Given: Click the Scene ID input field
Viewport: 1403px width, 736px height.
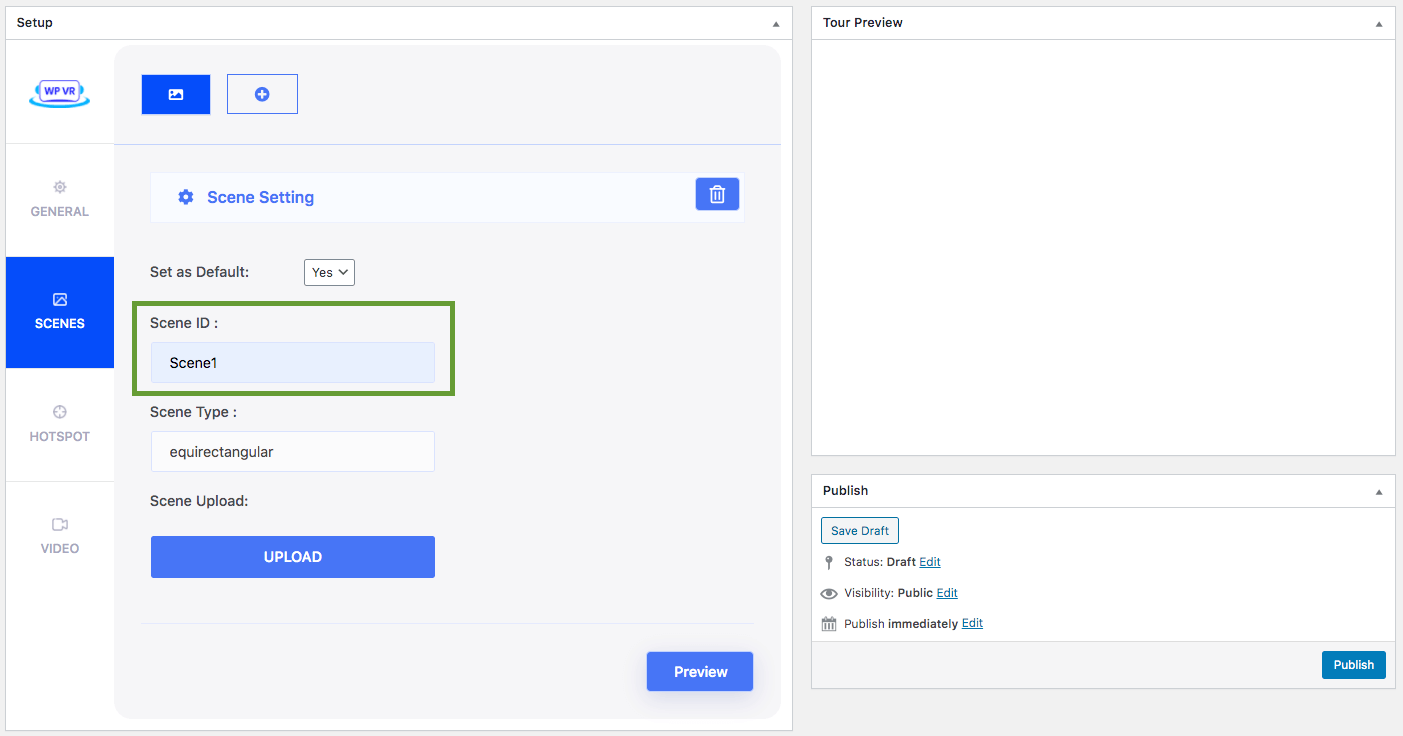Looking at the screenshot, I should click(x=293, y=363).
